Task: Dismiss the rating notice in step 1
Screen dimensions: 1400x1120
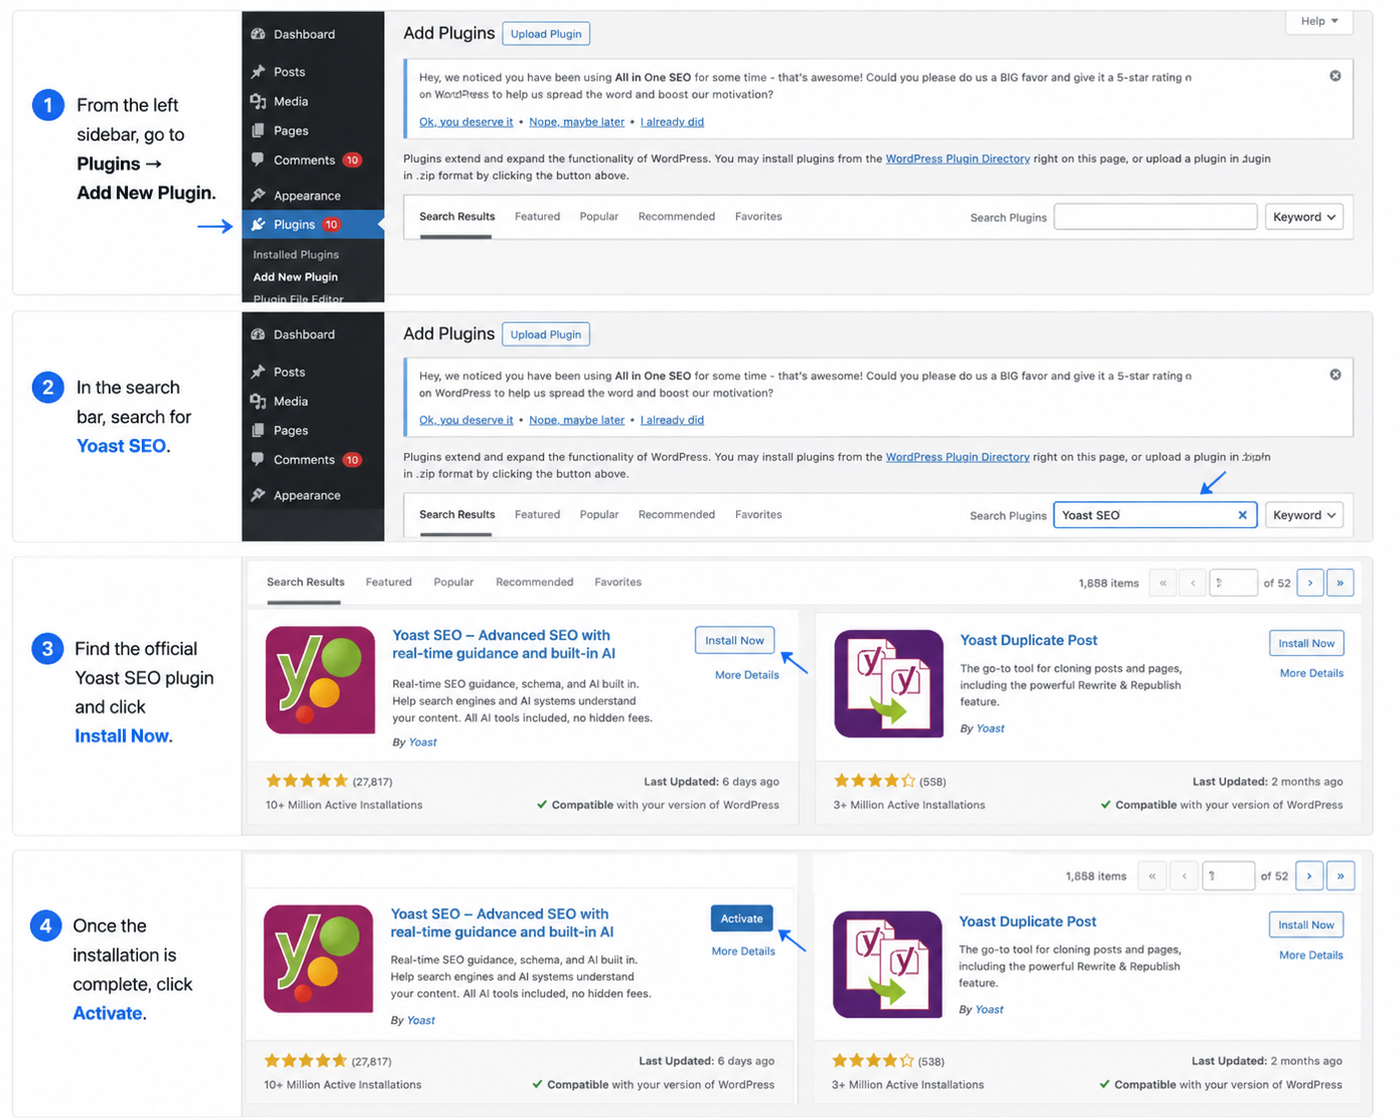Action: pyautogui.click(x=1335, y=76)
